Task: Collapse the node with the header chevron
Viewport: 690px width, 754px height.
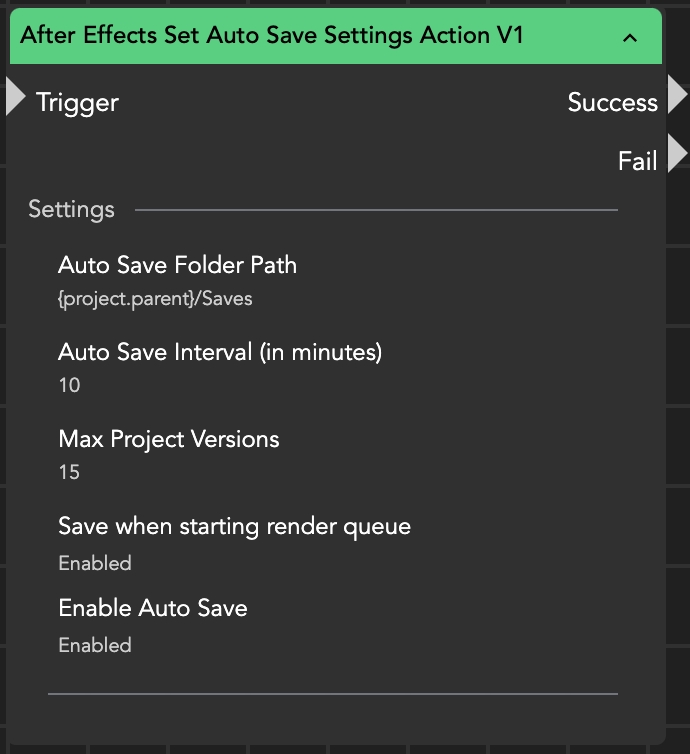Action: (630, 38)
